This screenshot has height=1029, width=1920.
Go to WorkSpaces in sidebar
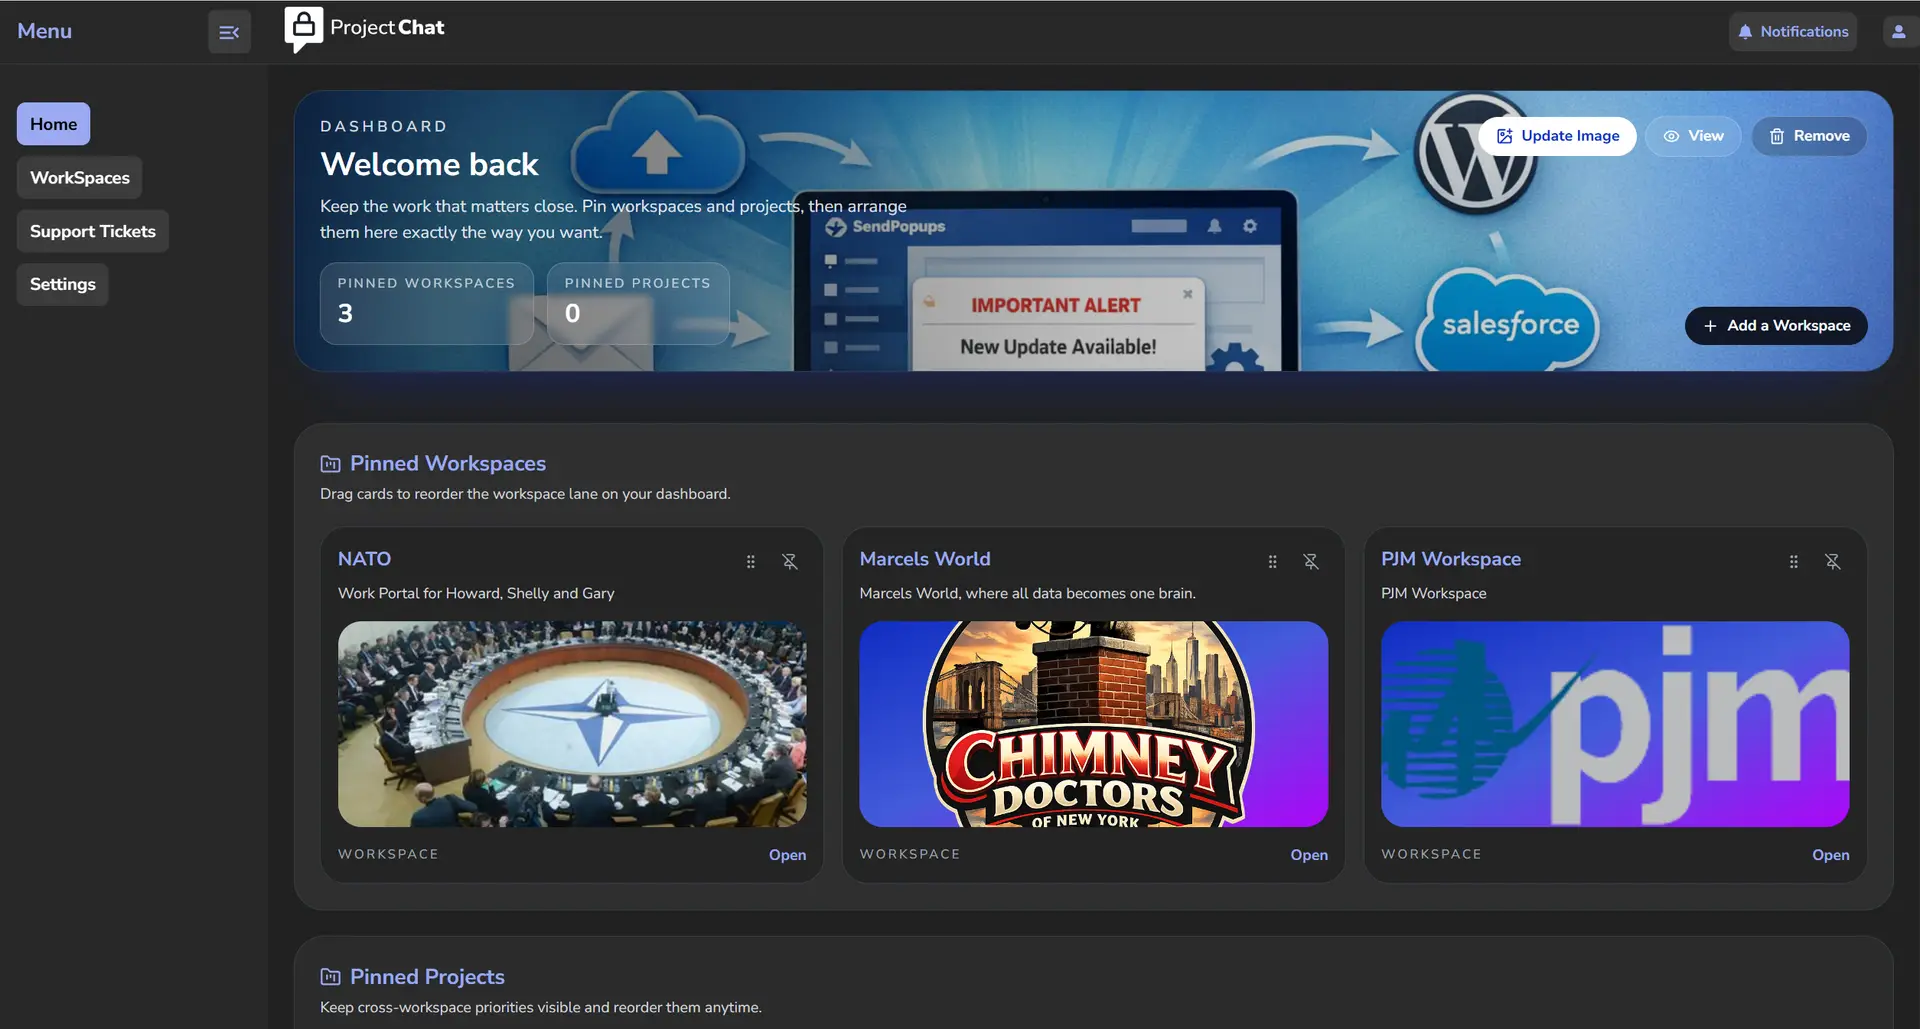[80, 178]
